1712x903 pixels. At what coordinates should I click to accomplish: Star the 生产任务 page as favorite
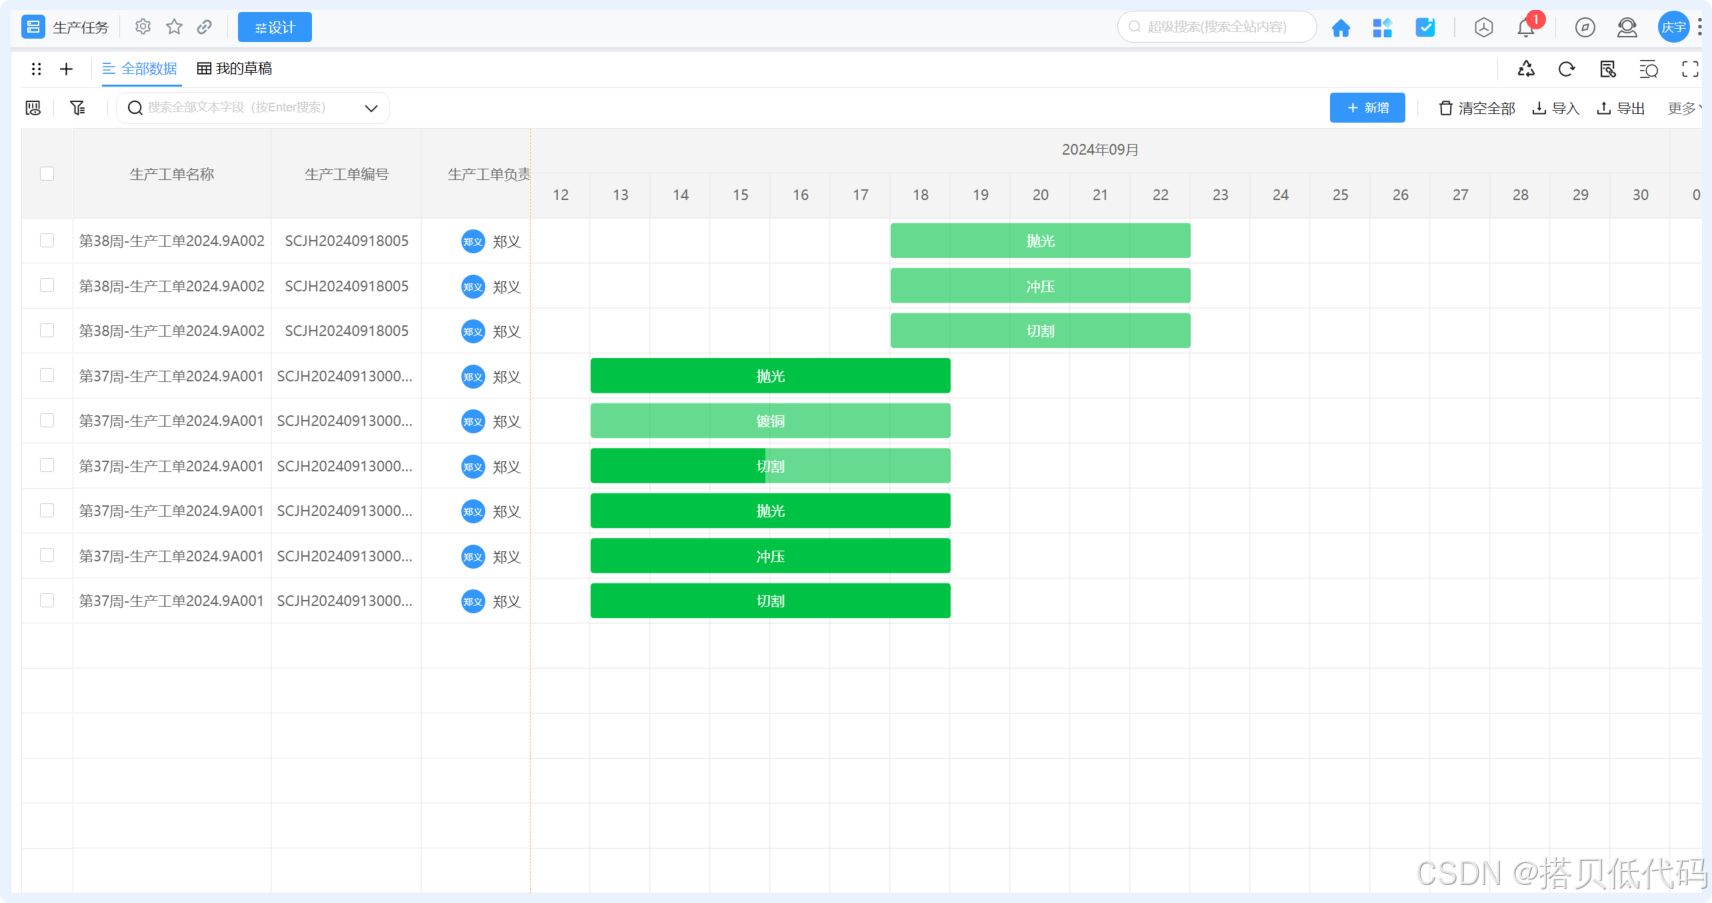[x=174, y=27]
